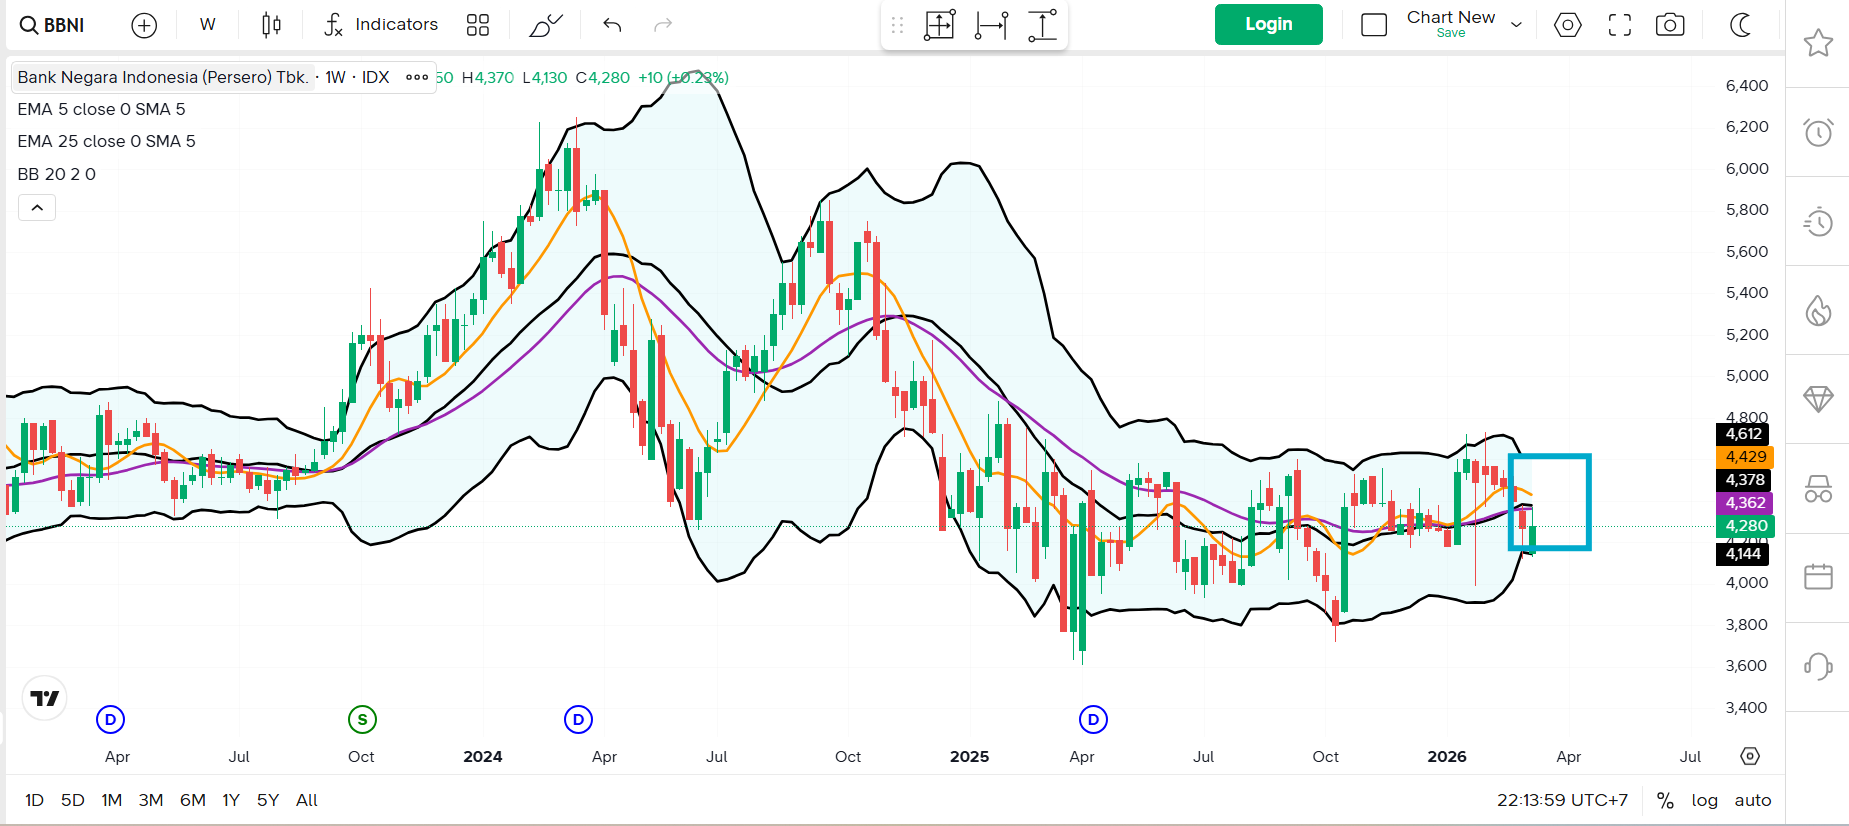
Task: Open the W timeframe interval dropdown
Action: click(207, 25)
